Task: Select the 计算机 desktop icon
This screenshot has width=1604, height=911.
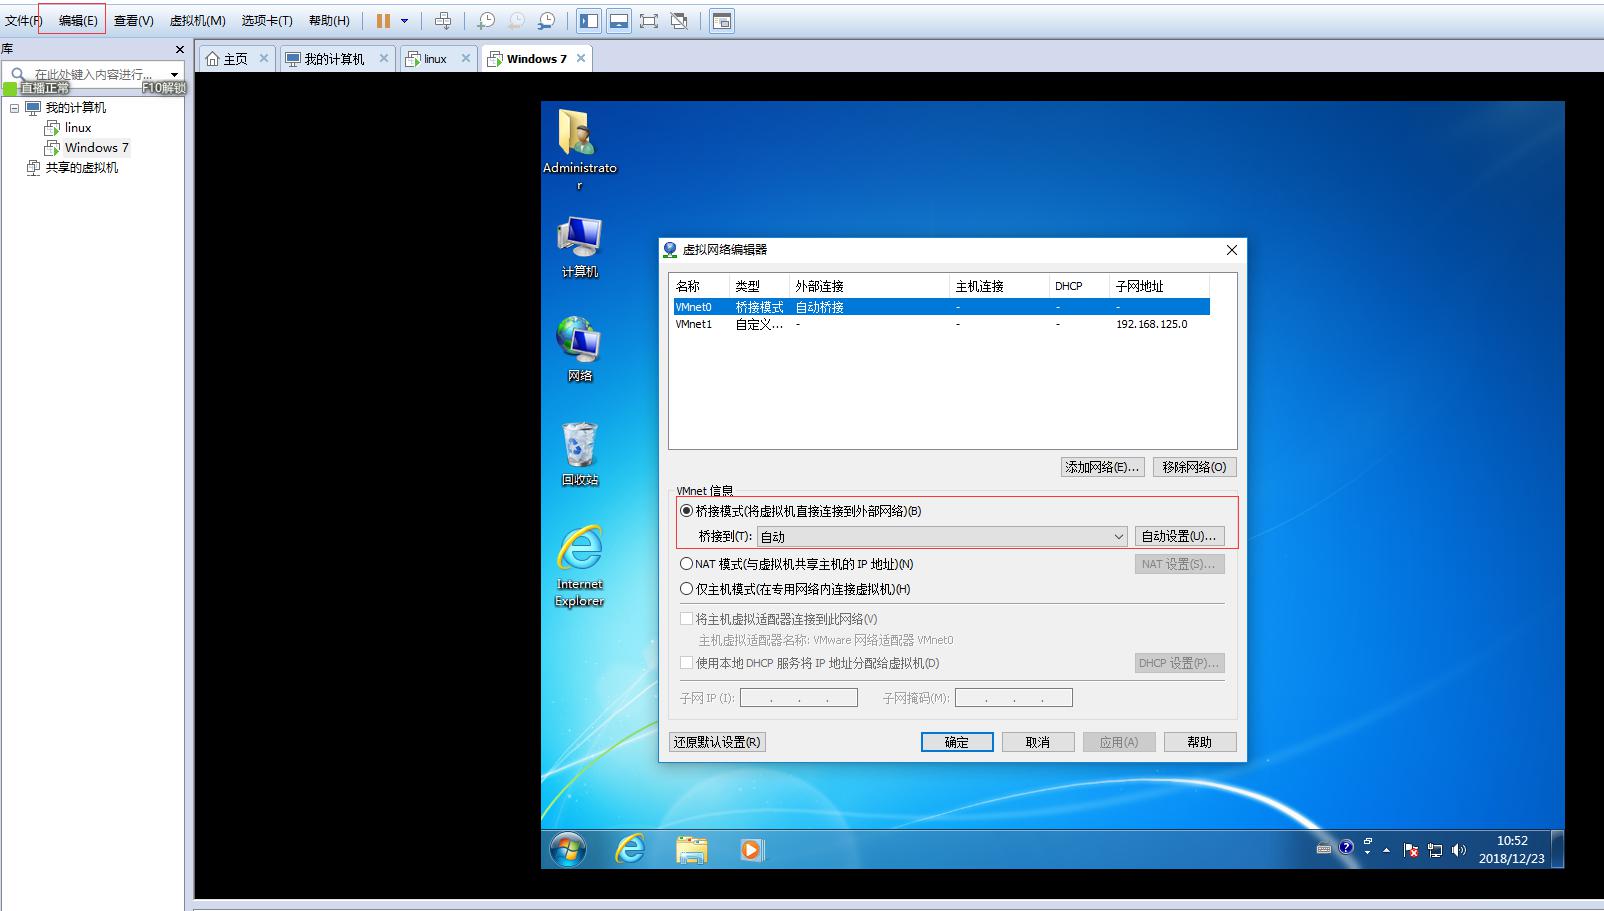Action: point(579,247)
